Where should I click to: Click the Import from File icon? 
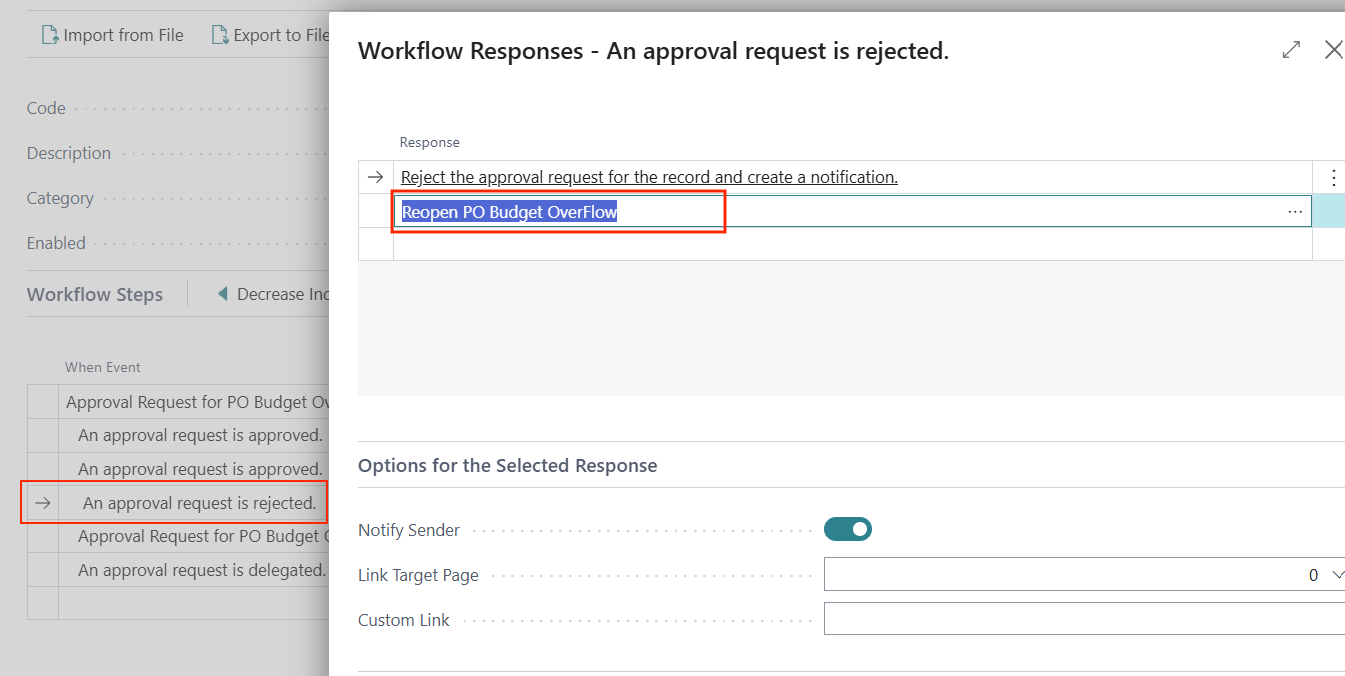tap(49, 35)
